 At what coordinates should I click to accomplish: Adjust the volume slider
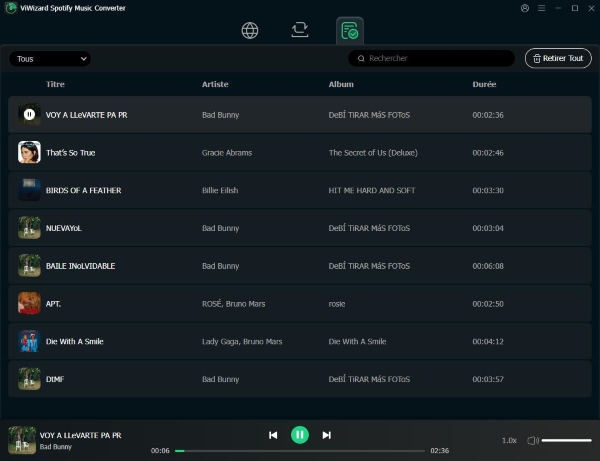[566, 440]
